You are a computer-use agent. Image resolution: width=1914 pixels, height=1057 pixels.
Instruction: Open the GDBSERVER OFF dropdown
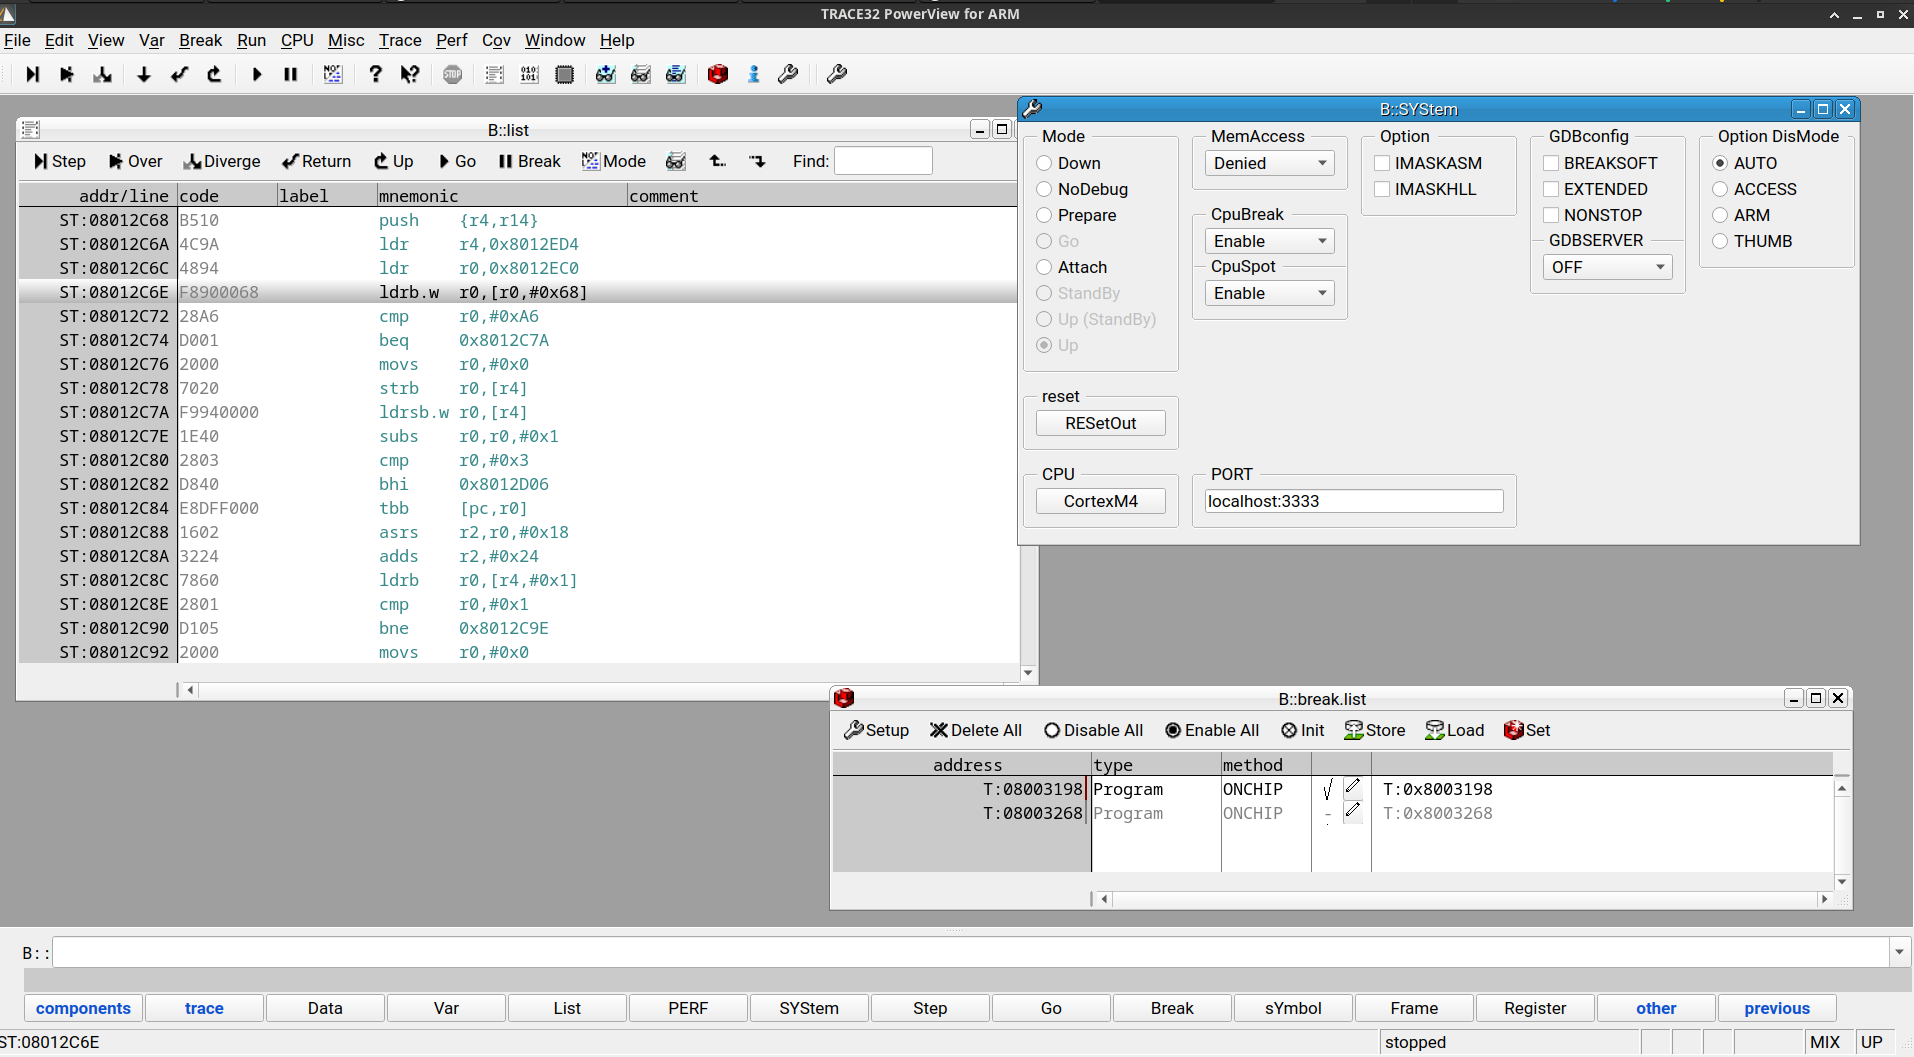pos(1608,267)
